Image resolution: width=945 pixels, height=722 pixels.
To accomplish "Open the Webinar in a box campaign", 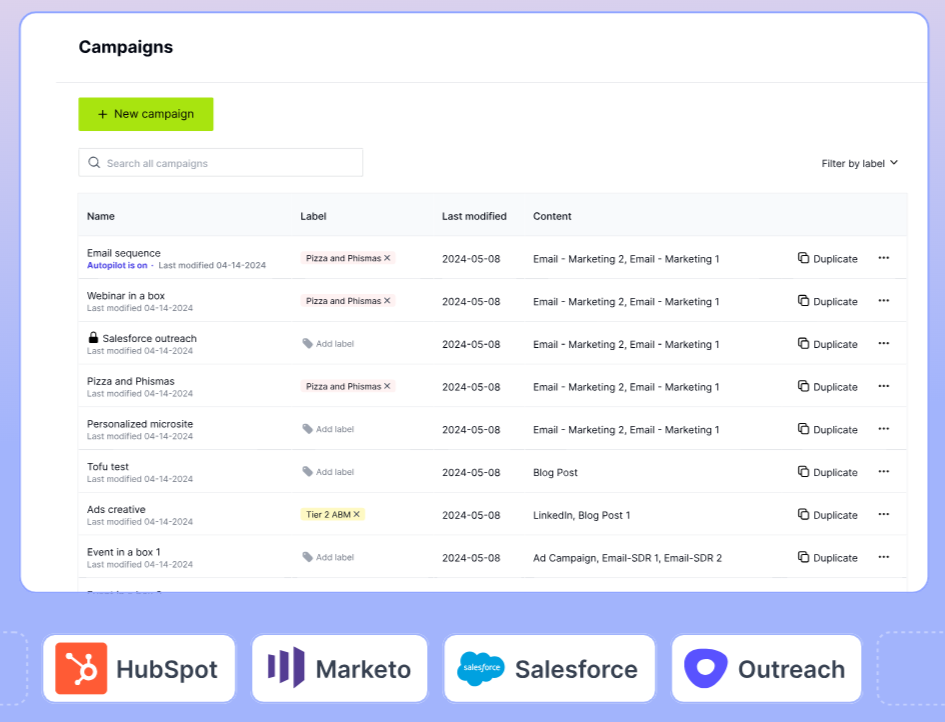I will point(126,296).
